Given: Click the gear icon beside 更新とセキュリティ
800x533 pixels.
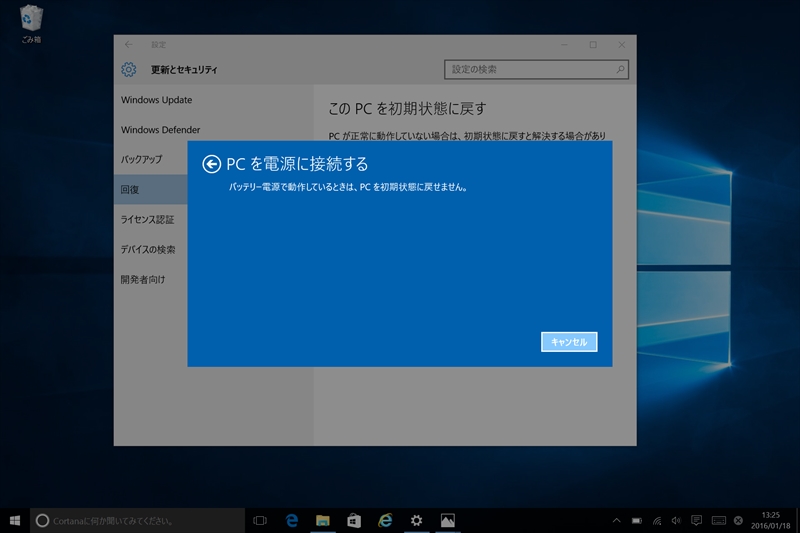Looking at the screenshot, I should click(x=129, y=69).
